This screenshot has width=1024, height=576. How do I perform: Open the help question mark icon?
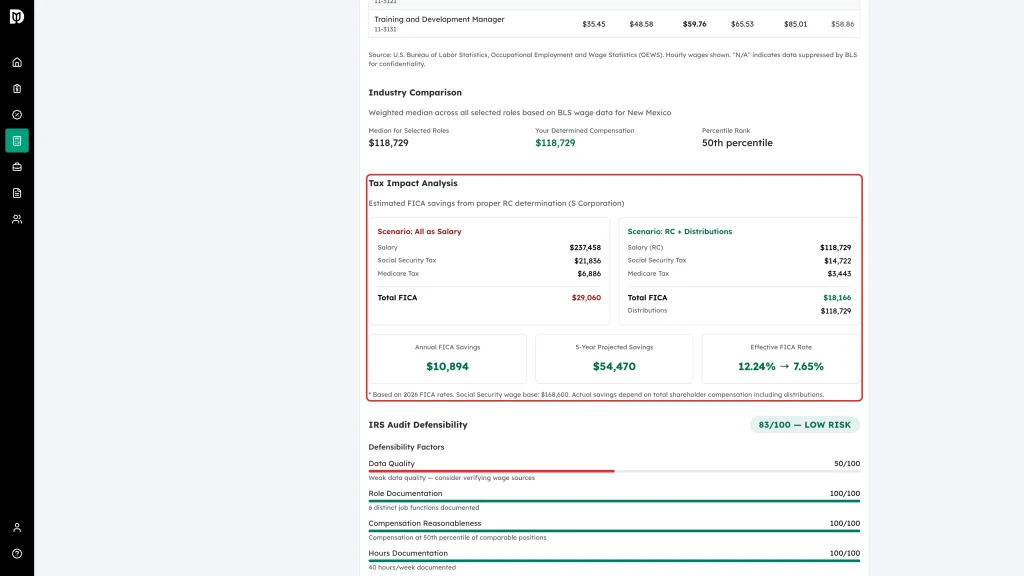(x=17, y=554)
